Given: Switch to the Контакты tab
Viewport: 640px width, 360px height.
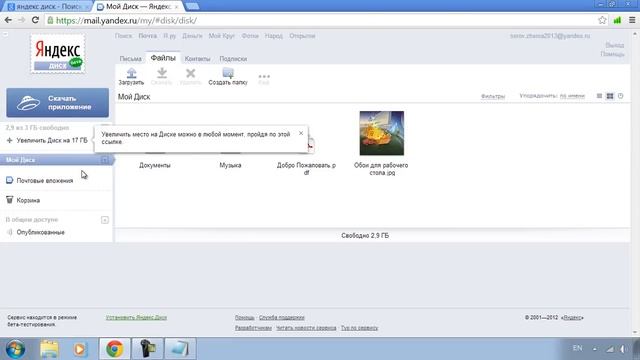Looking at the screenshot, I should click(x=197, y=59).
